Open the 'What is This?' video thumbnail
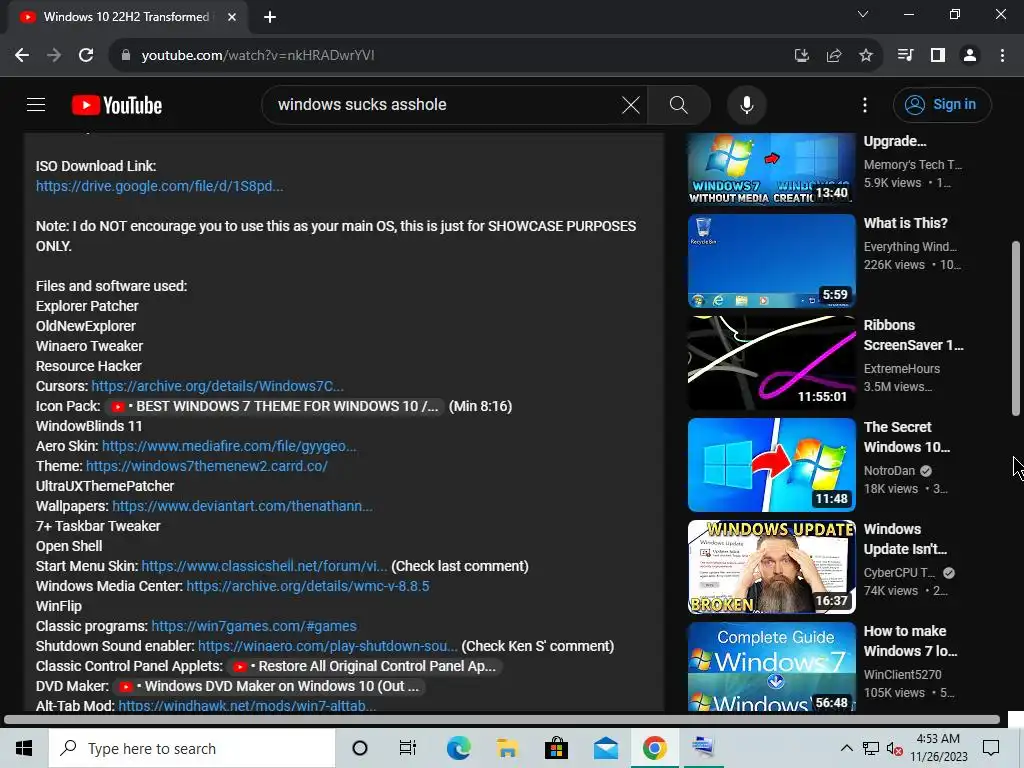Image resolution: width=1024 pixels, height=768 pixels. 771,261
